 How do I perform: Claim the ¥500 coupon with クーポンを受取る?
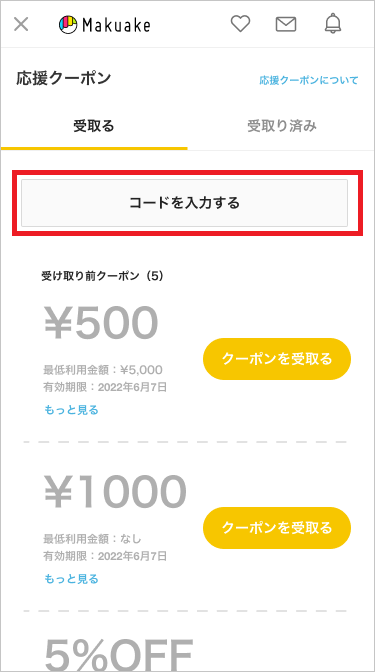[277, 359]
